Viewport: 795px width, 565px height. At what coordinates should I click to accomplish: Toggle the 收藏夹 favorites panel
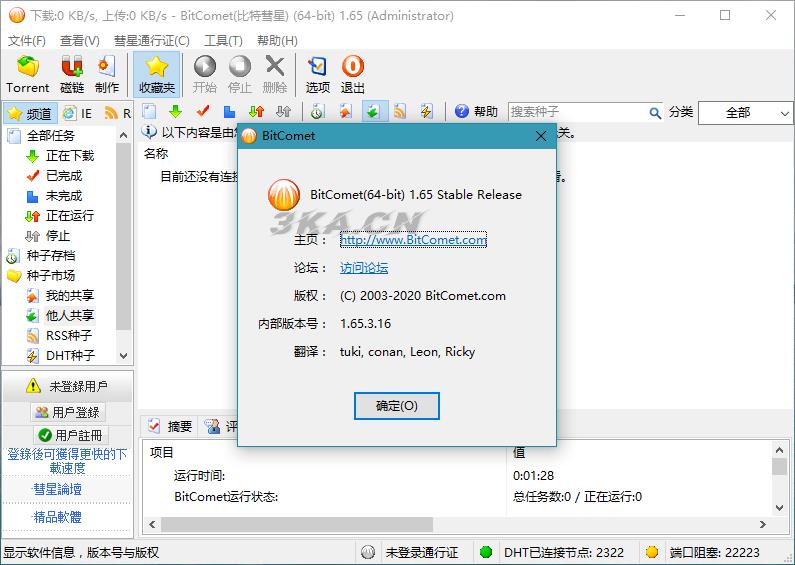pyautogui.click(x=157, y=74)
